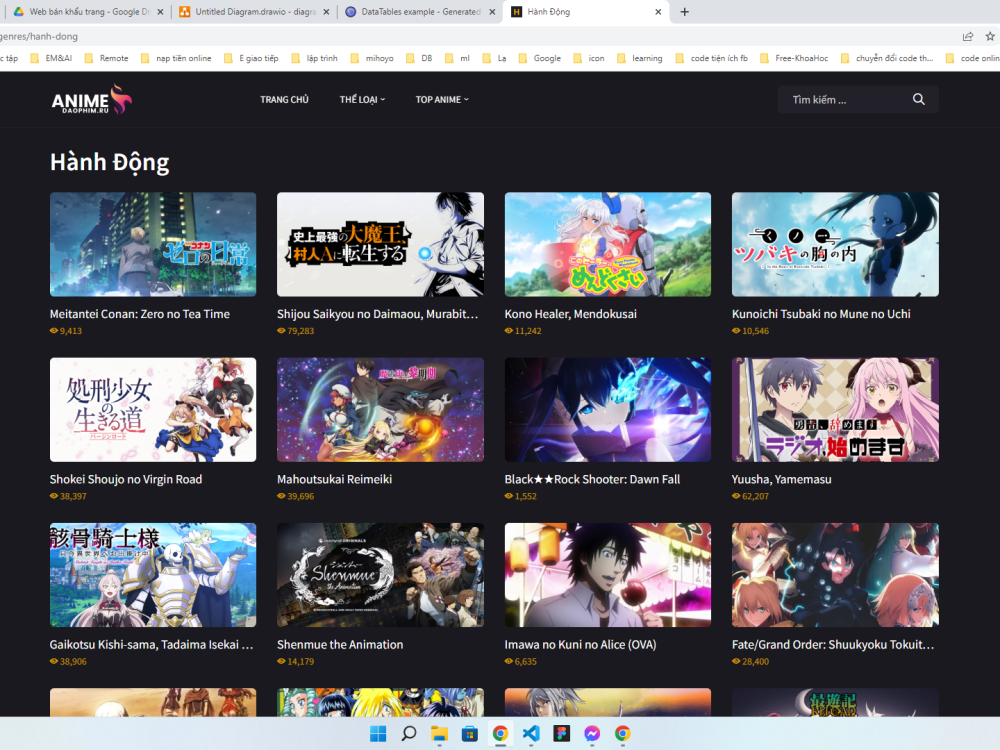
Task: Close the DataTables example tab
Action: click(x=492, y=11)
